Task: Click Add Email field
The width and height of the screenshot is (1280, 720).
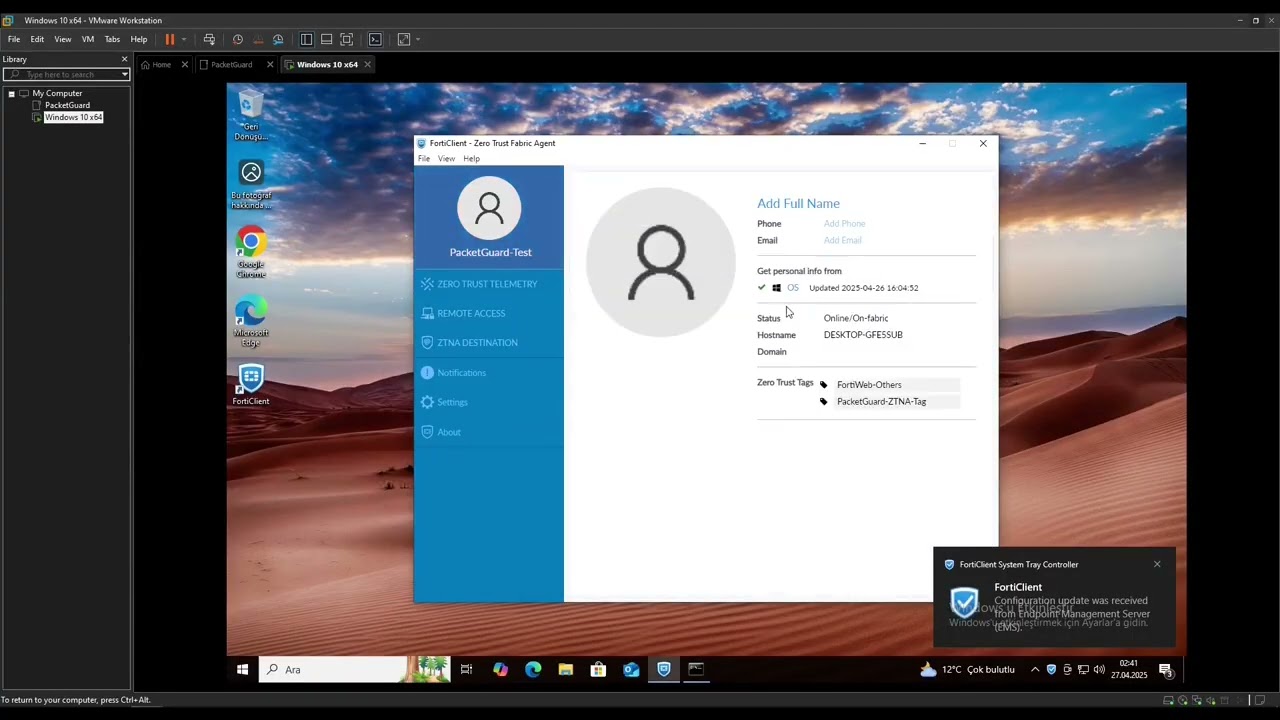Action: (842, 240)
